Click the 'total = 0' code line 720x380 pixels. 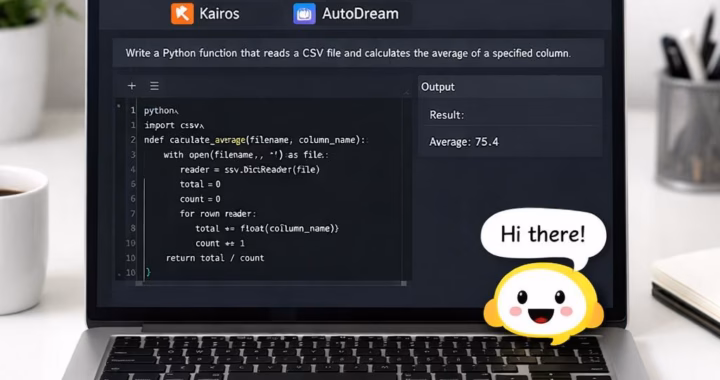(200, 184)
